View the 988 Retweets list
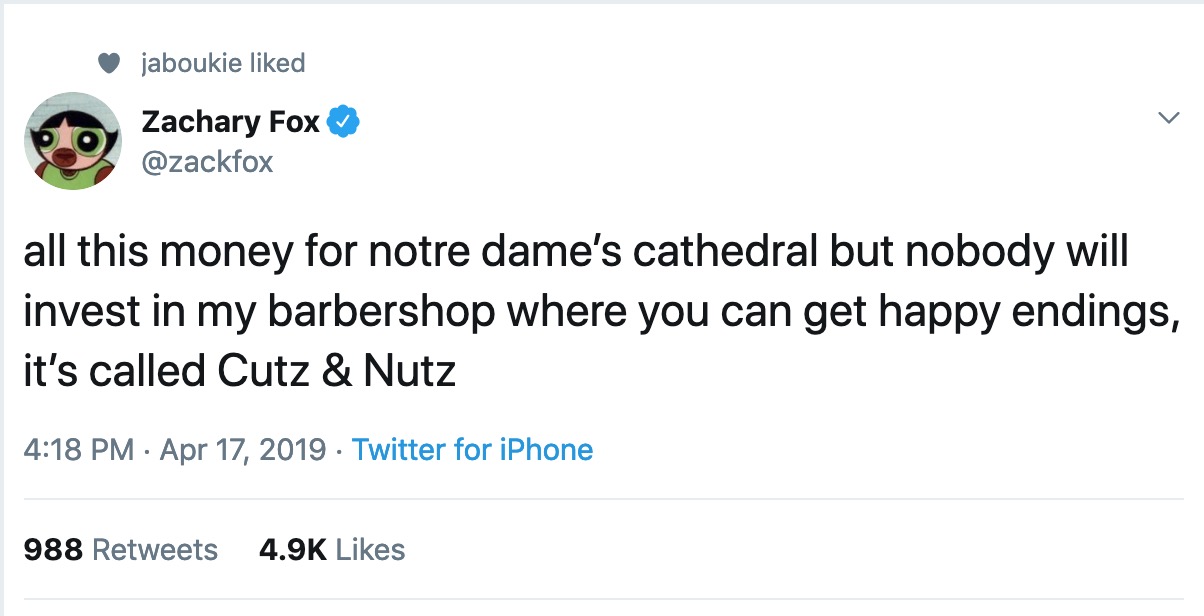The width and height of the screenshot is (1204, 616). (x=119, y=550)
